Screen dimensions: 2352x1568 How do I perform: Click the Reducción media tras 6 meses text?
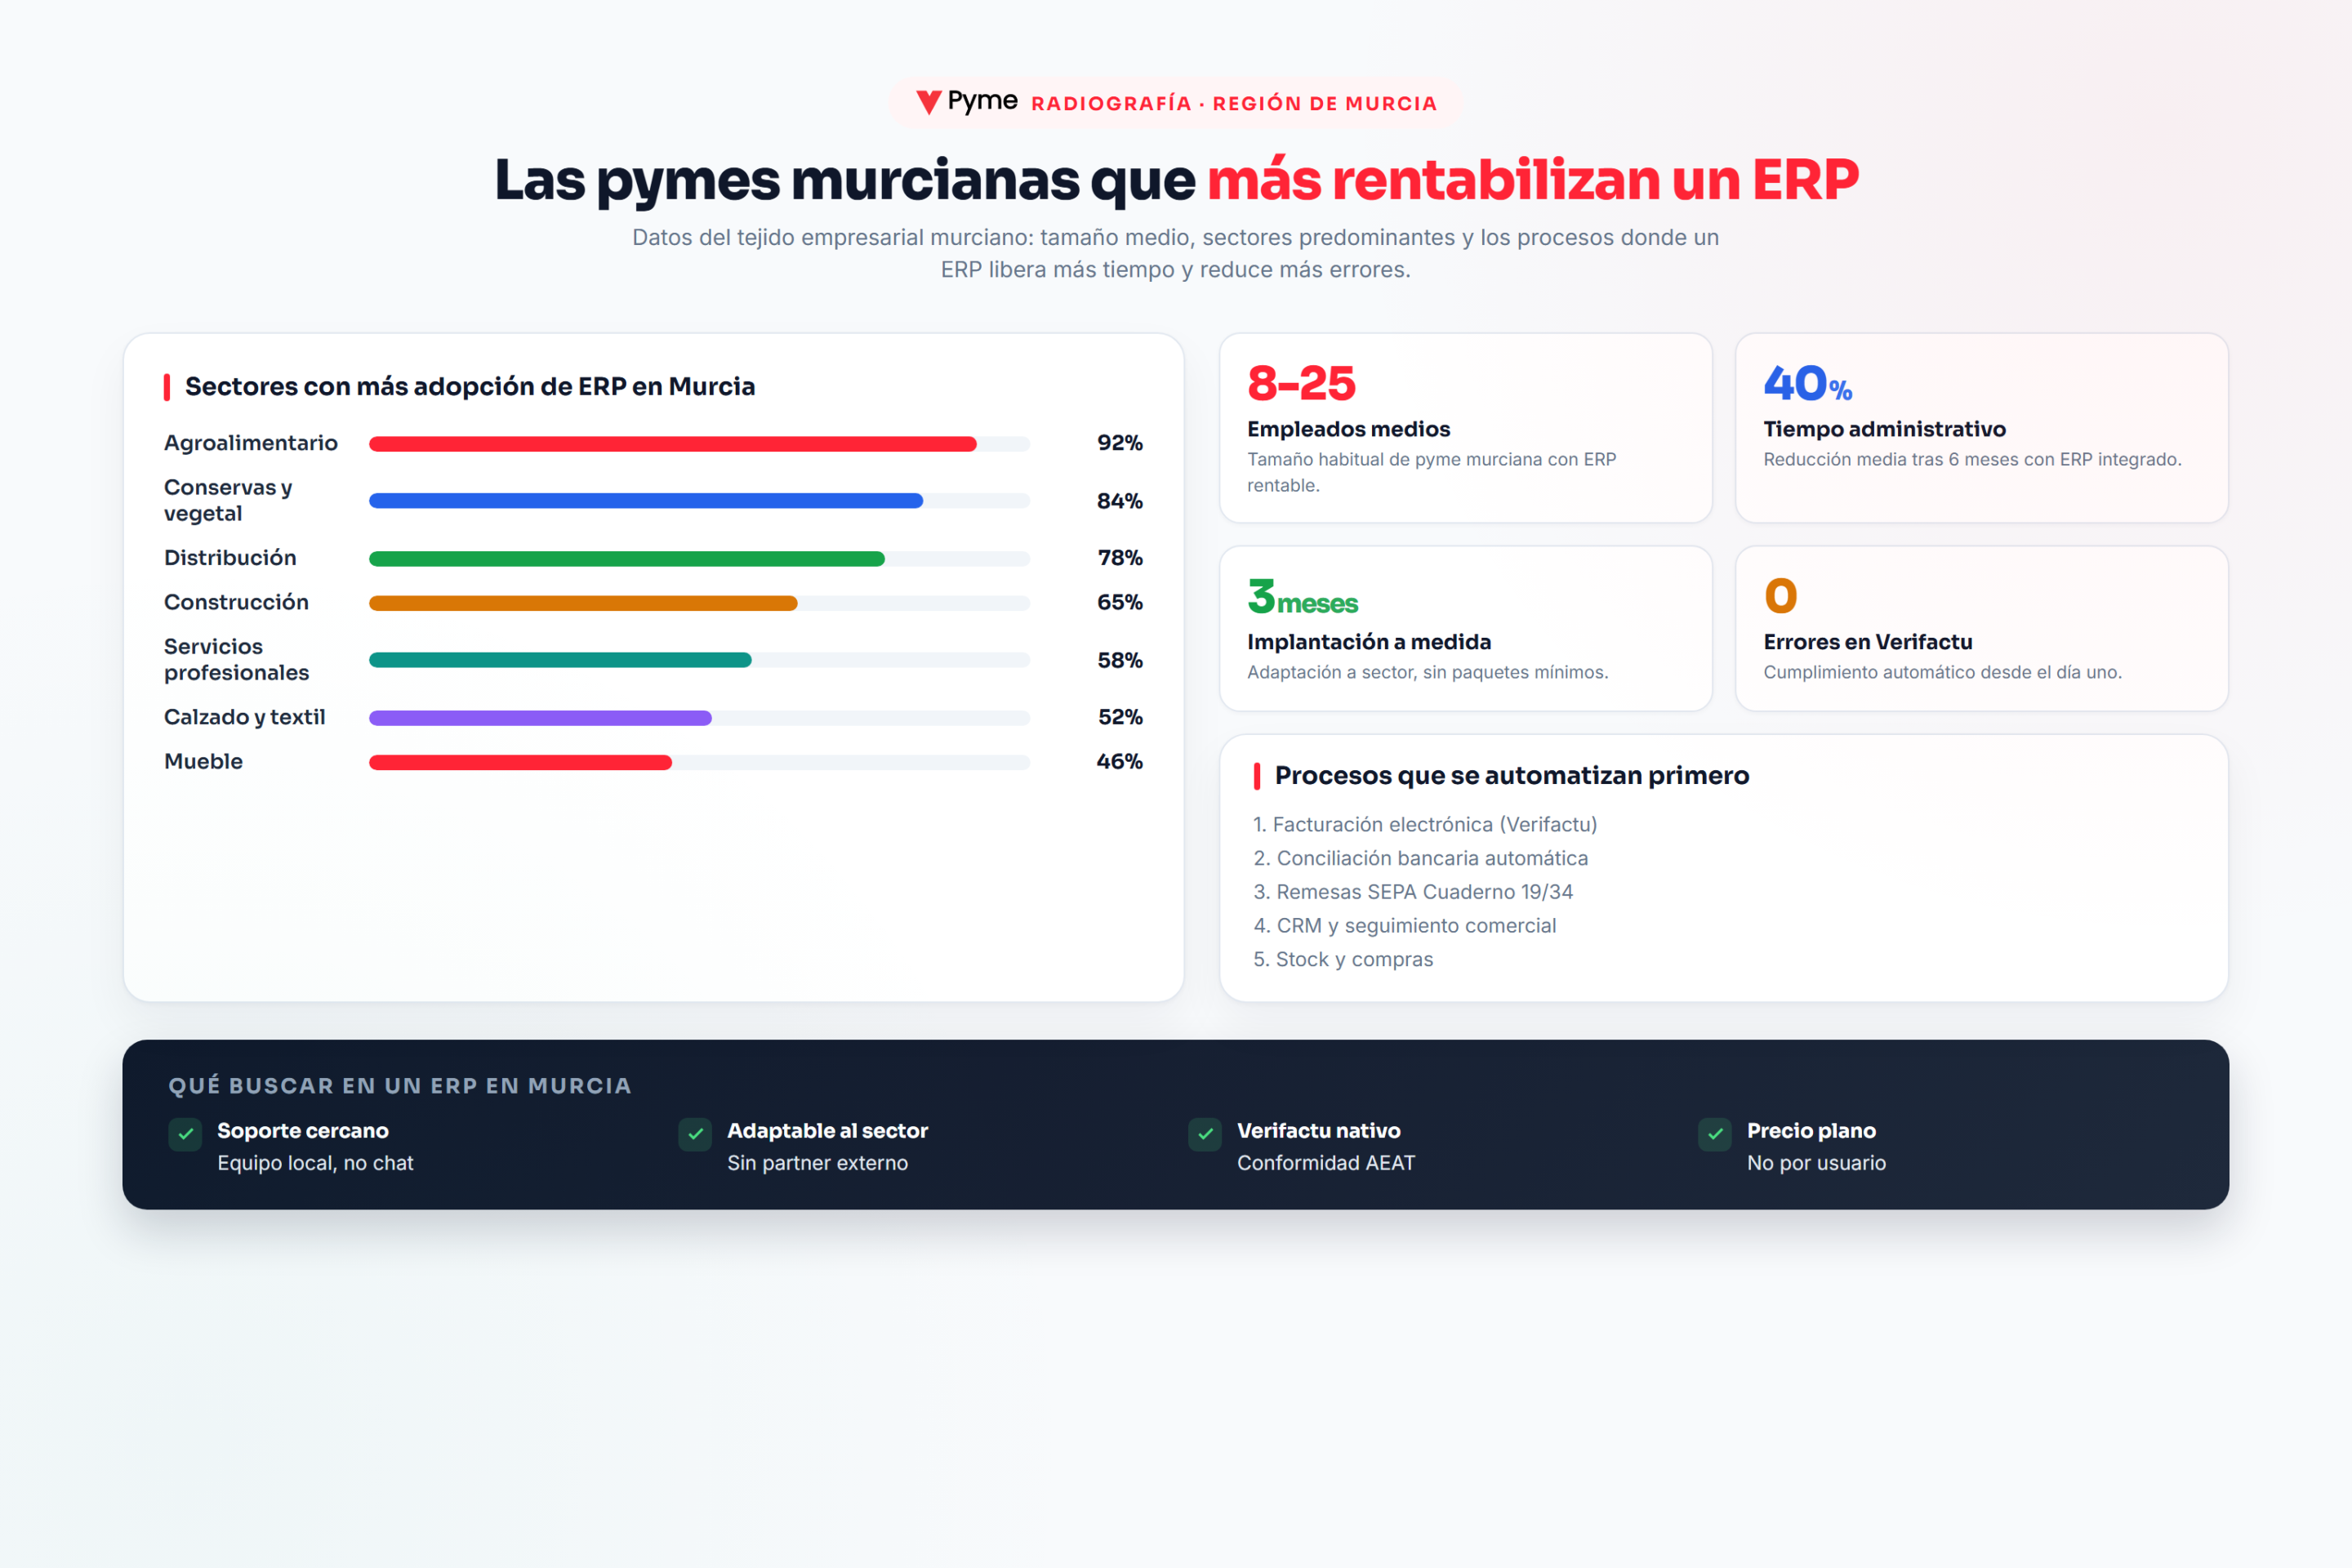1973,459
